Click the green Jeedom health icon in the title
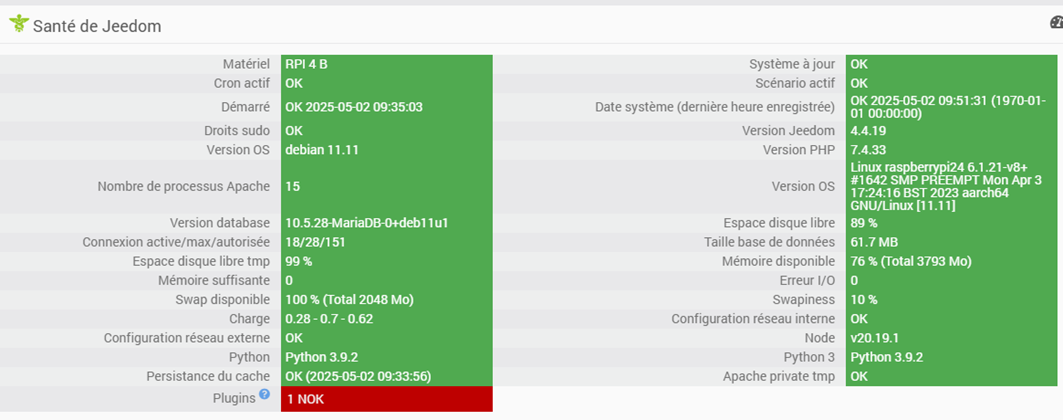The height and width of the screenshot is (420, 1063). point(19,24)
